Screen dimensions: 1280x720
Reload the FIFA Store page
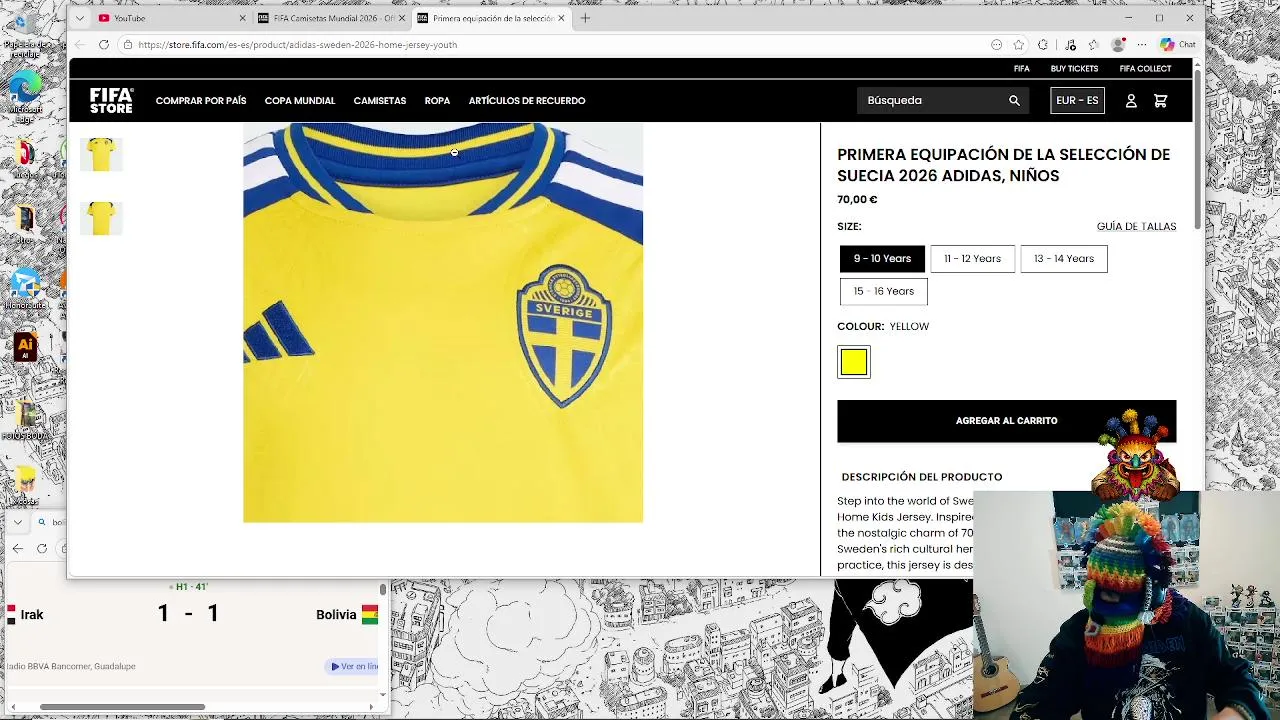pyautogui.click(x=103, y=44)
